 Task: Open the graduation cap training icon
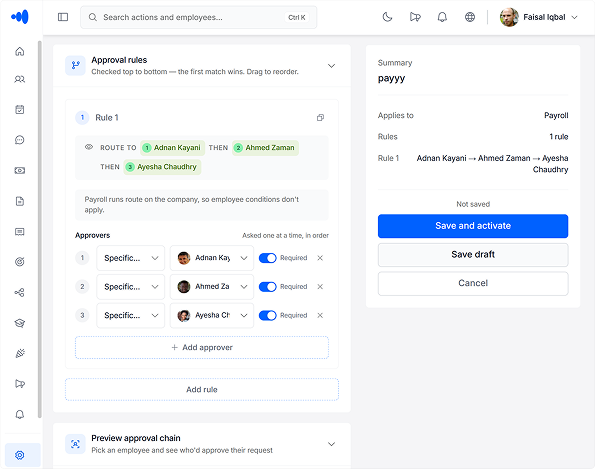pos(20,323)
